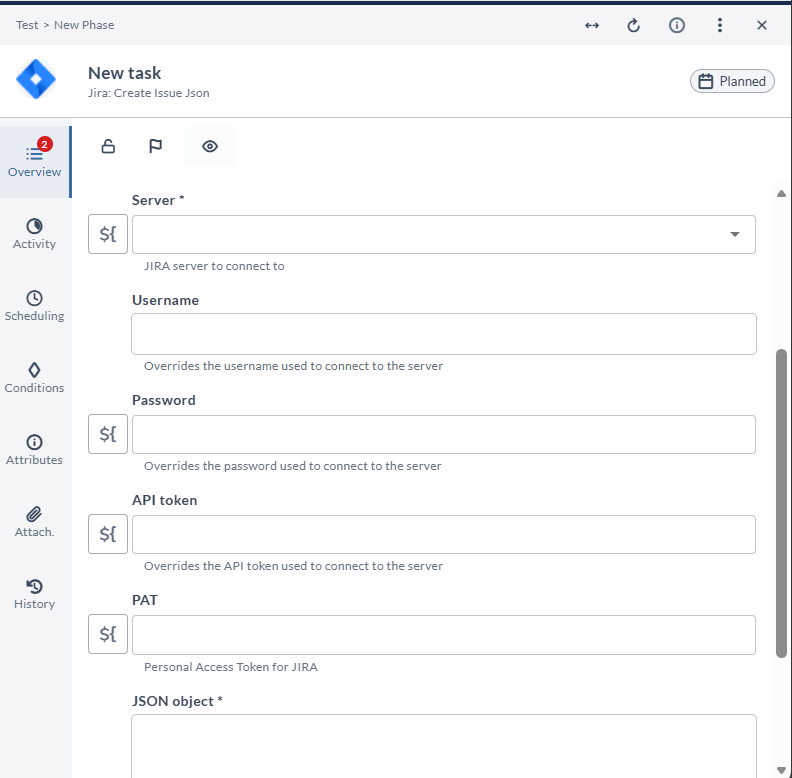Open the Overview tab
Screen dimensions: 792x778
pos(34,162)
